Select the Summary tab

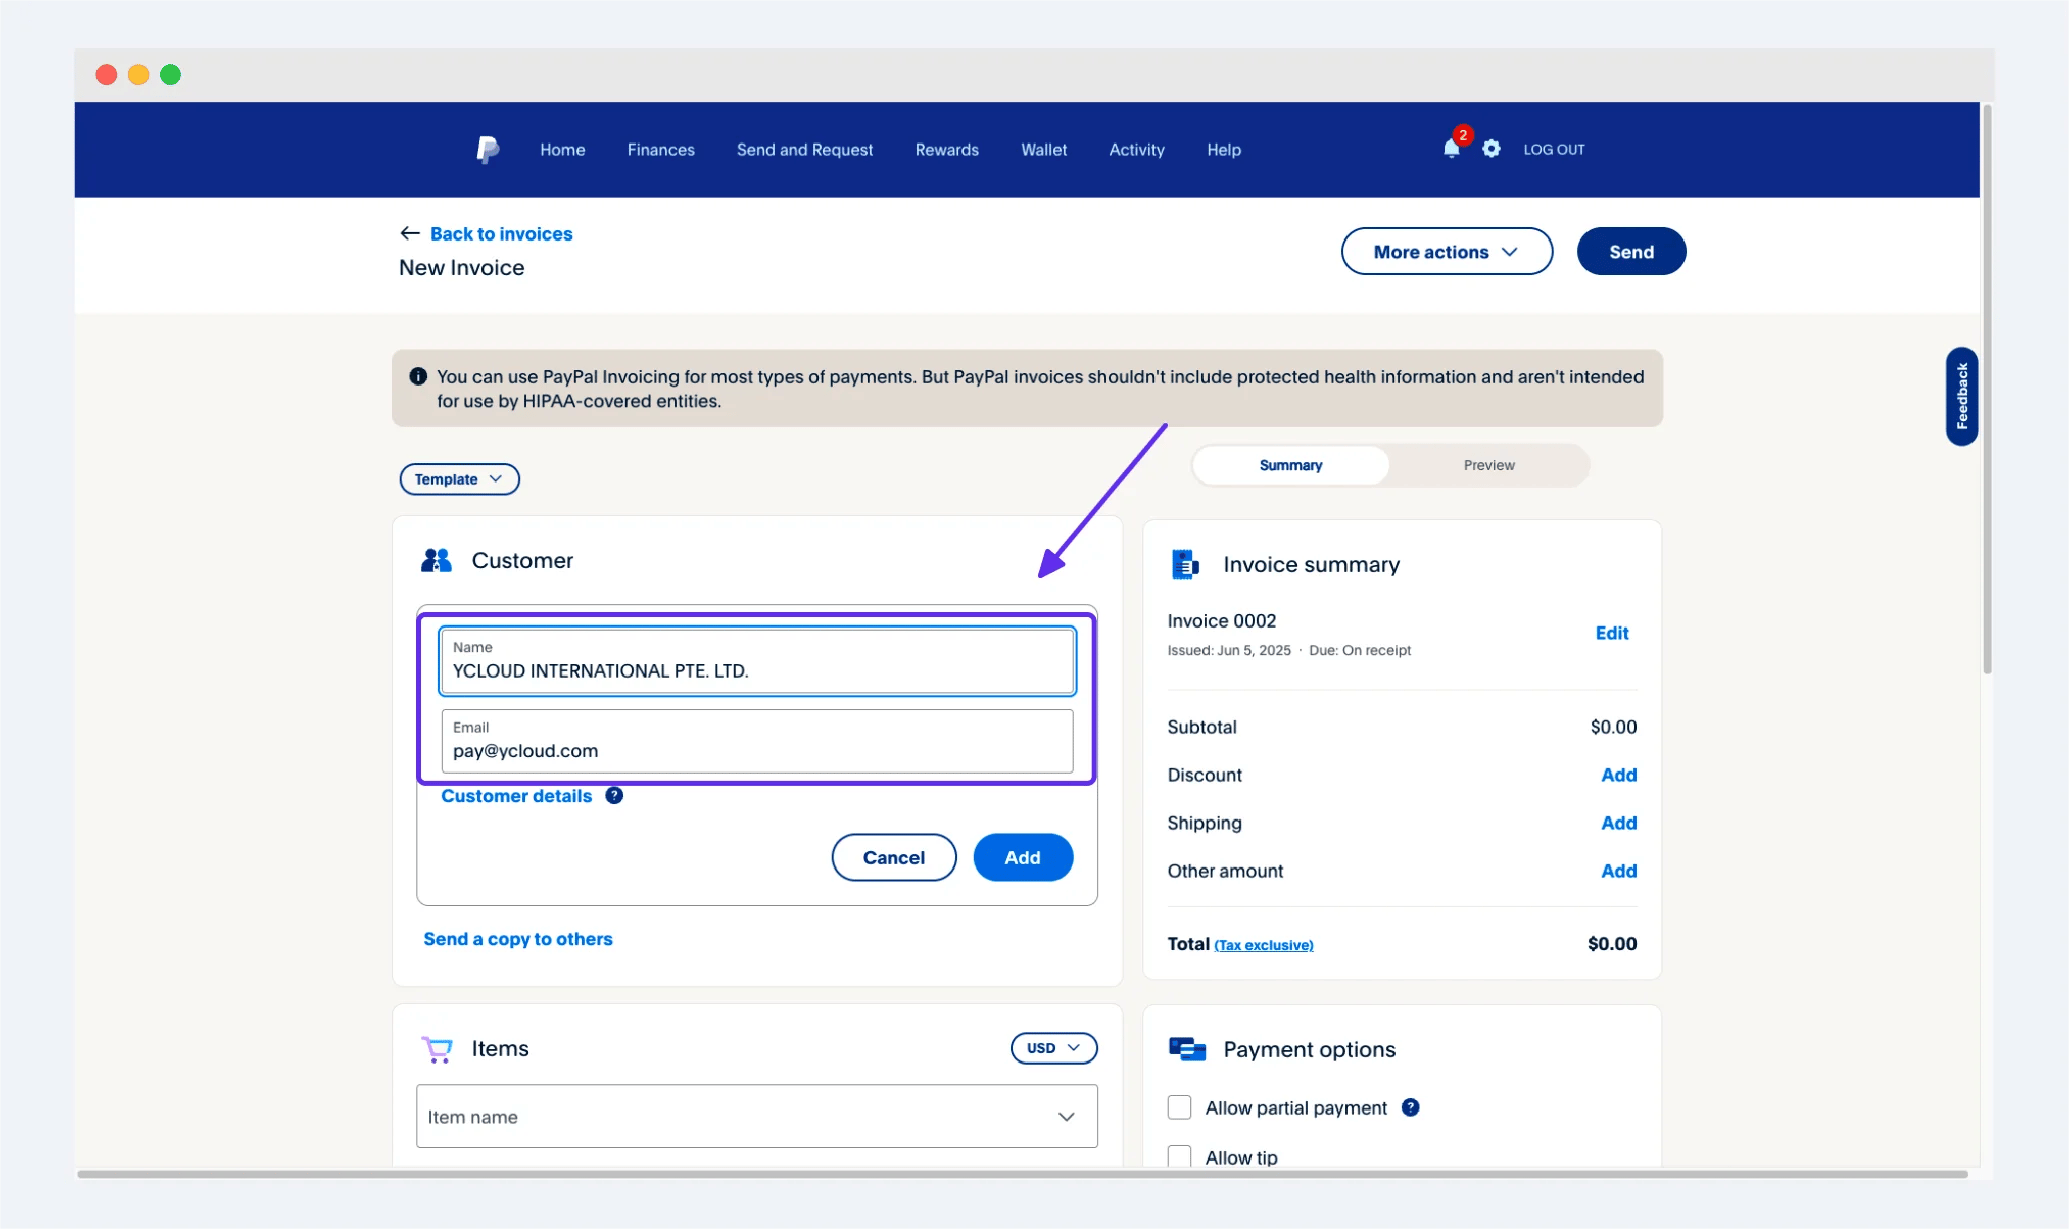pos(1291,465)
